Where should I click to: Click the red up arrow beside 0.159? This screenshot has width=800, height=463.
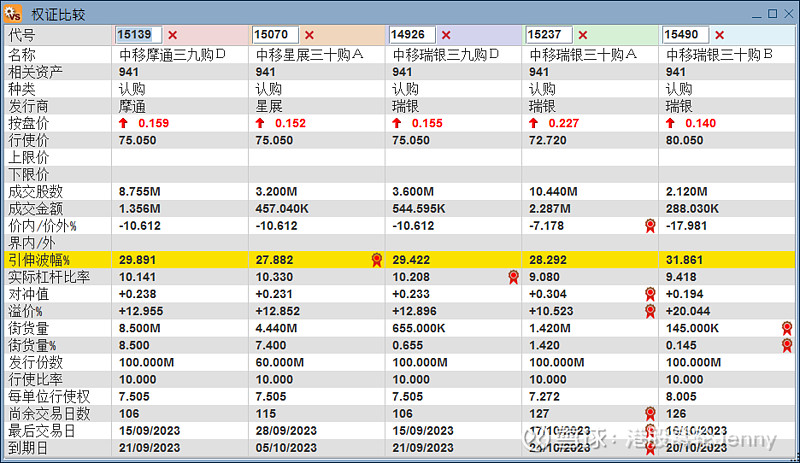click(x=123, y=123)
